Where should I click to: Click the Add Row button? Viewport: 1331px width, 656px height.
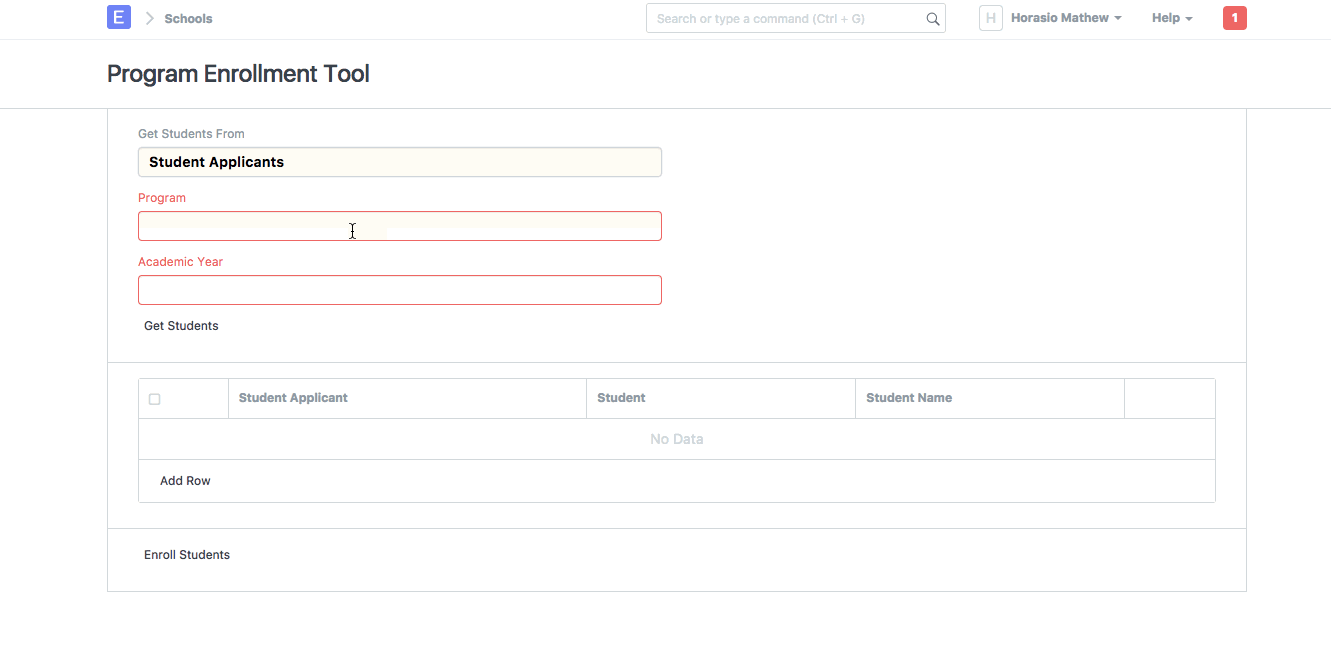coord(185,481)
